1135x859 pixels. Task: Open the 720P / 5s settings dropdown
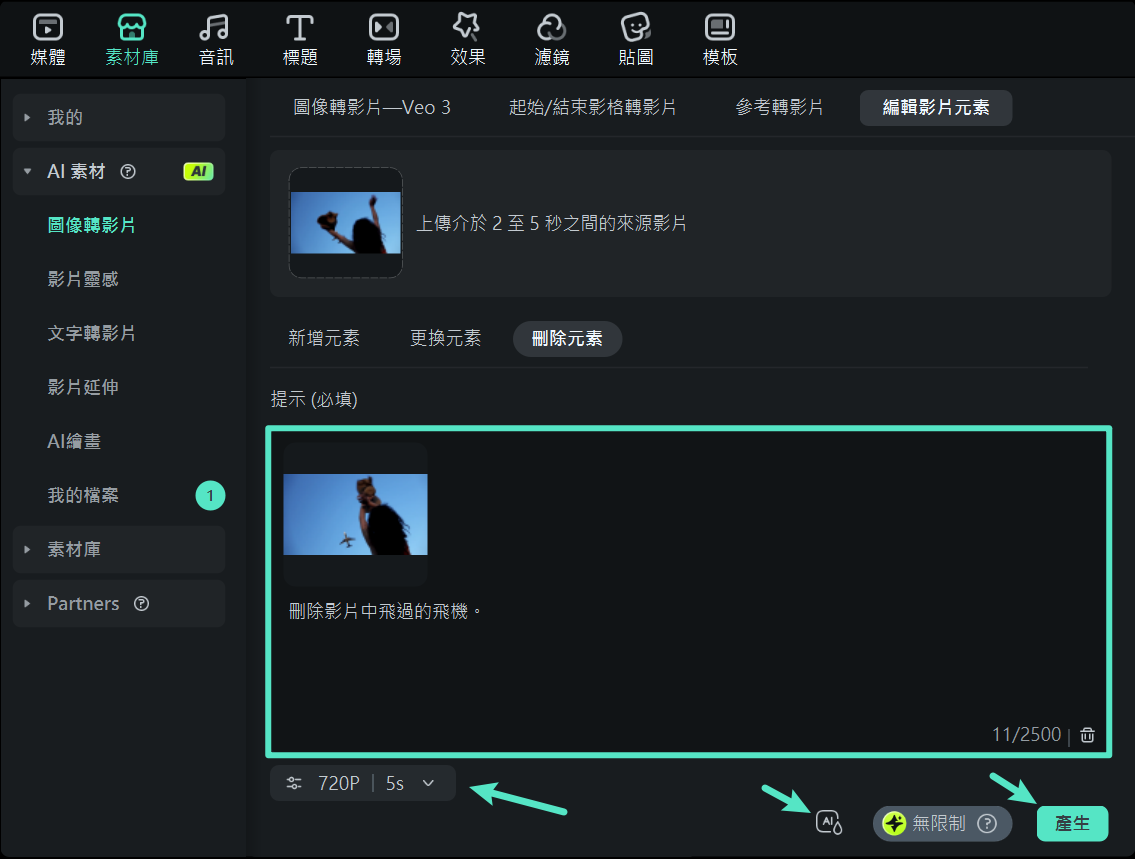point(362,783)
